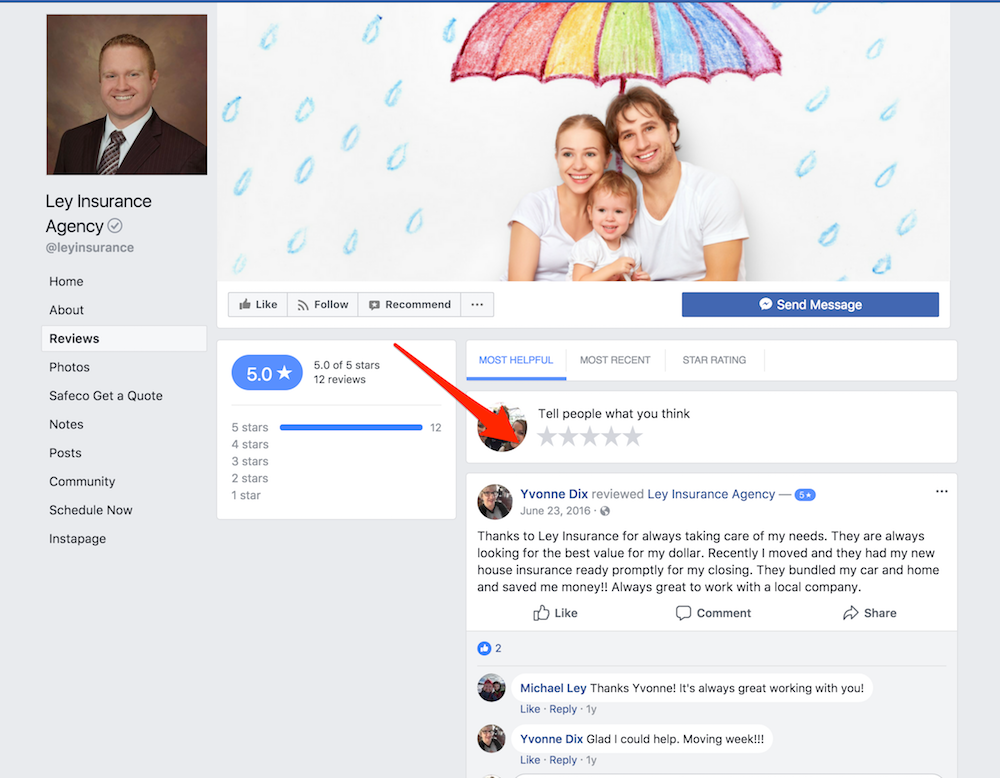Click the Tell people what you think prompt
Viewport: 1000px width, 778px height.
(x=614, y=414)
